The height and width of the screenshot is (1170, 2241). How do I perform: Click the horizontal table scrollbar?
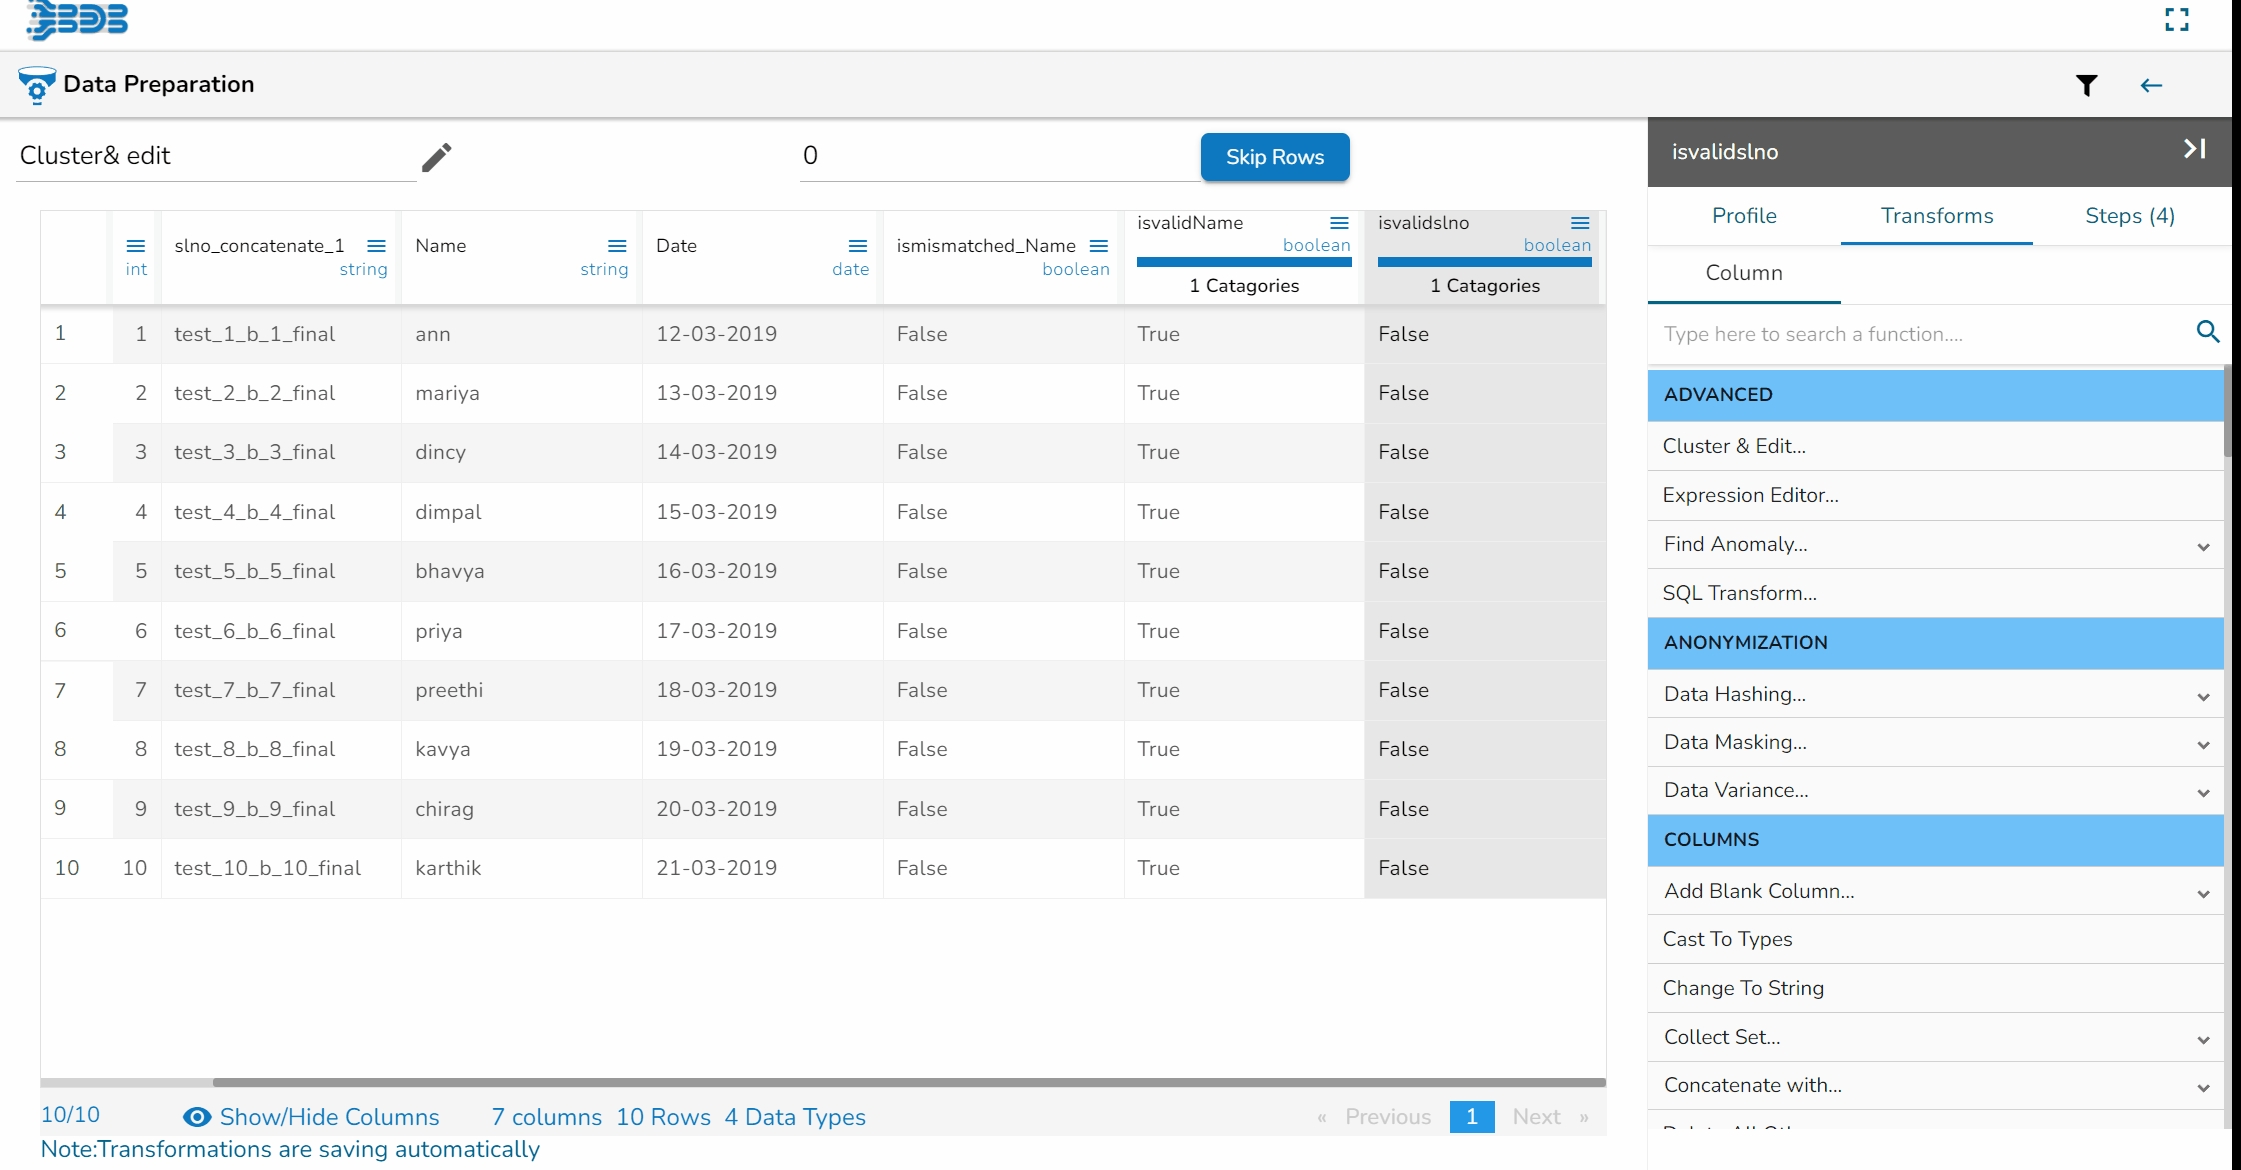pos(908,1082)
